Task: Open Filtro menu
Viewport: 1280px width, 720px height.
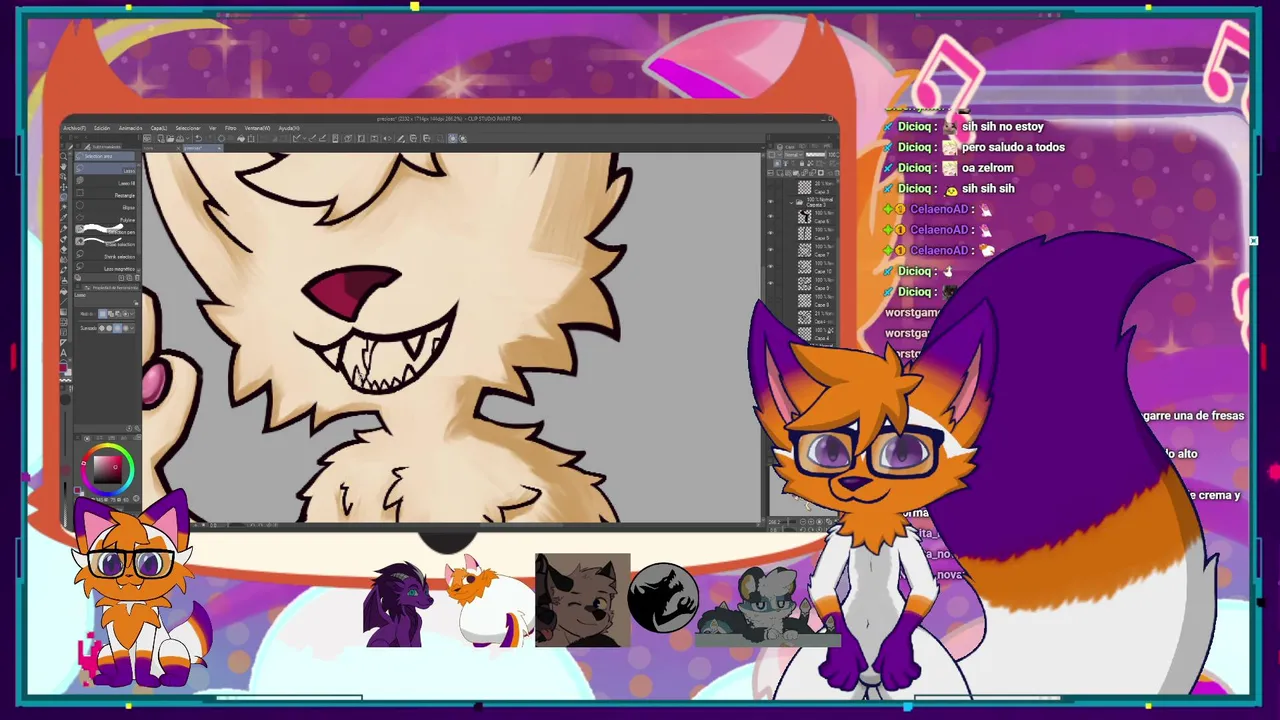Action: pos(231,128)
